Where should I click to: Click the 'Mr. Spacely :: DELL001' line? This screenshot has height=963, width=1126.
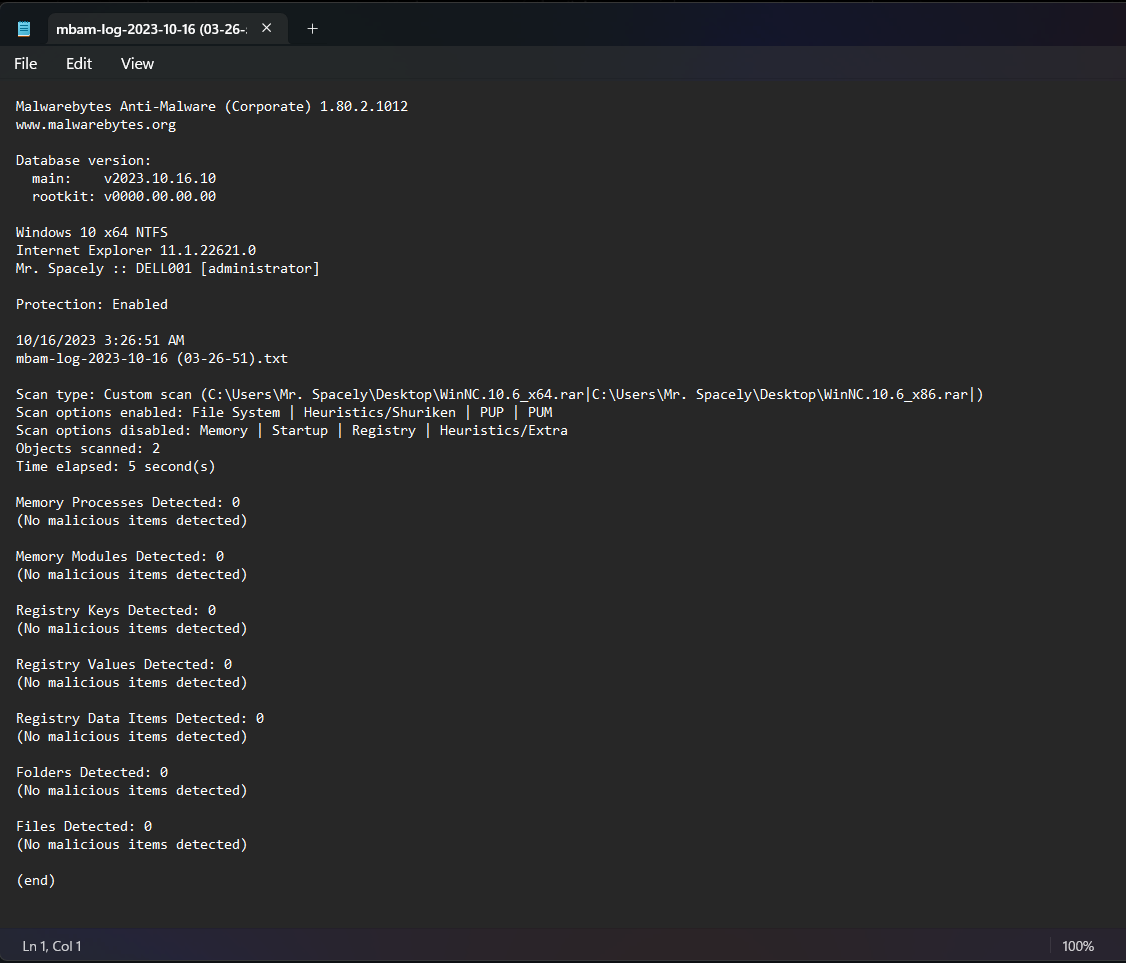pyautogui.click(x=167, y=269)
